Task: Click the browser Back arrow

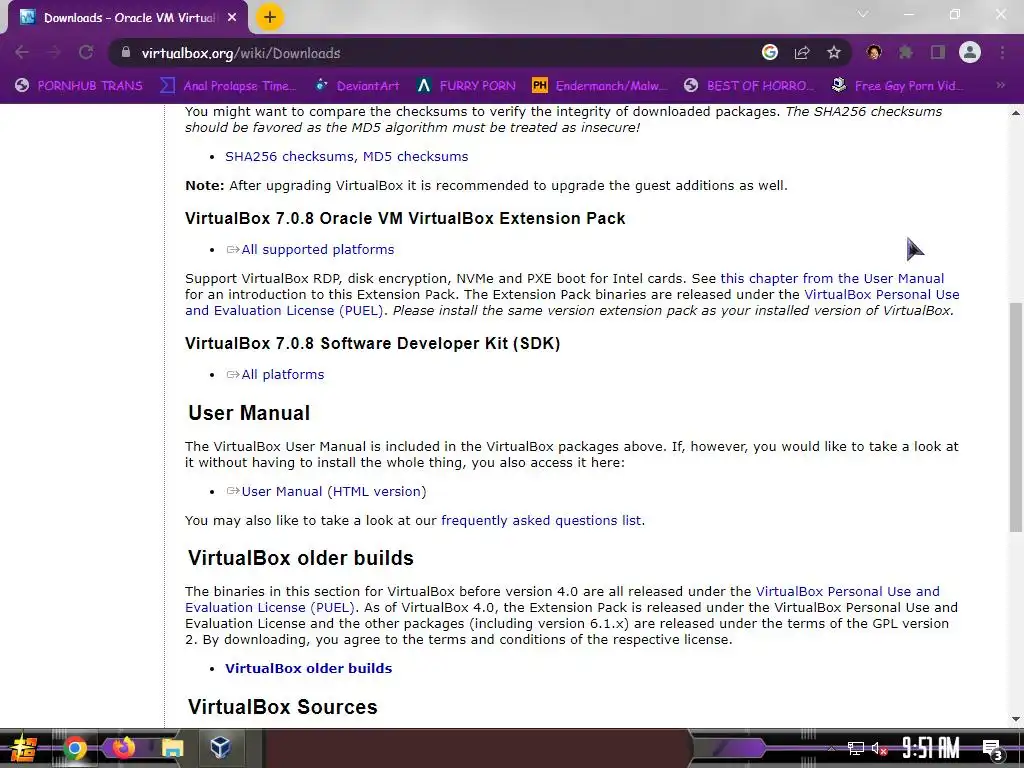Action: click(22, 52)
